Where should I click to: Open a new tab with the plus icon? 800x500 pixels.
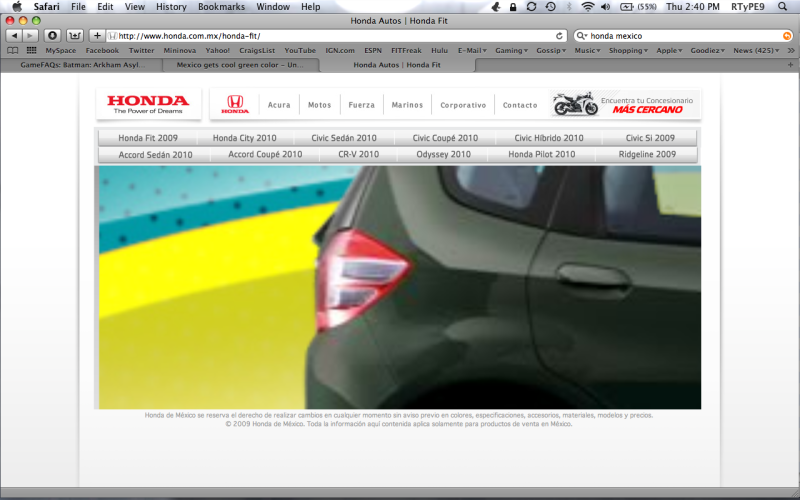click(x=790, y=65)
